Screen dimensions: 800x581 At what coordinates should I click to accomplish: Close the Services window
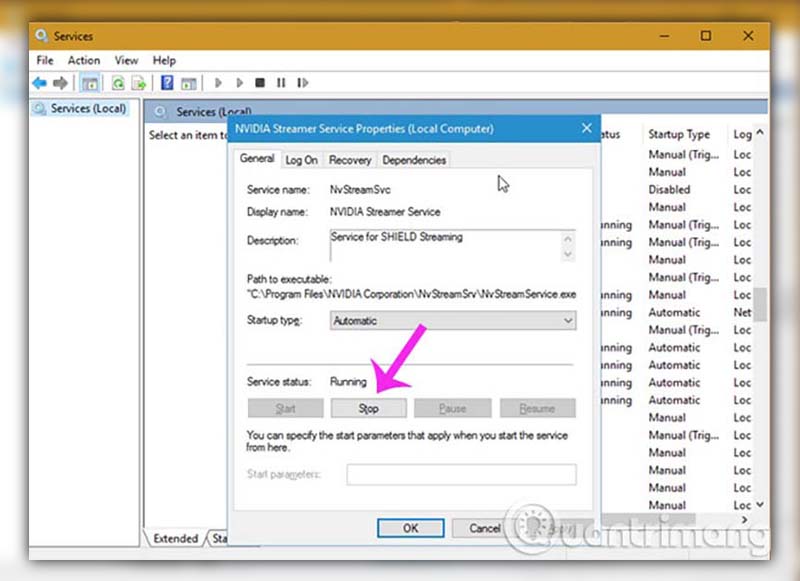748,36
